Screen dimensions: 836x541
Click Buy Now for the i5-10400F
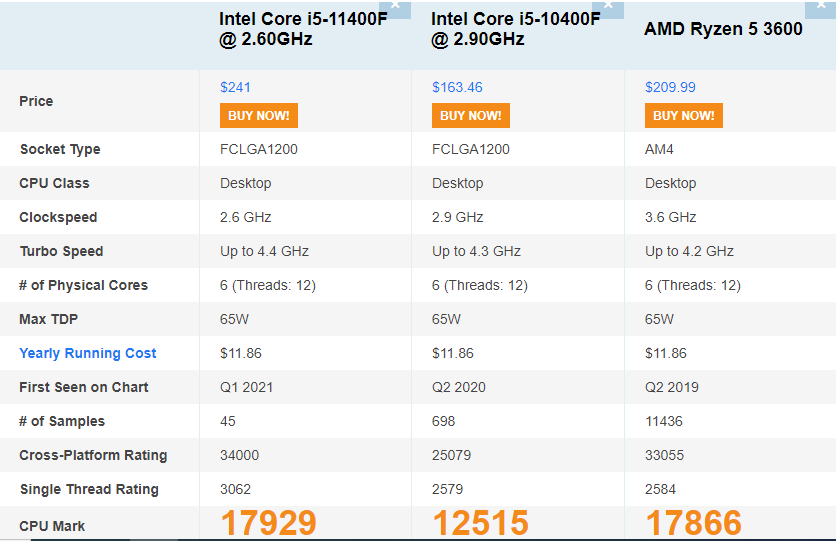click(x=471, y=115)
